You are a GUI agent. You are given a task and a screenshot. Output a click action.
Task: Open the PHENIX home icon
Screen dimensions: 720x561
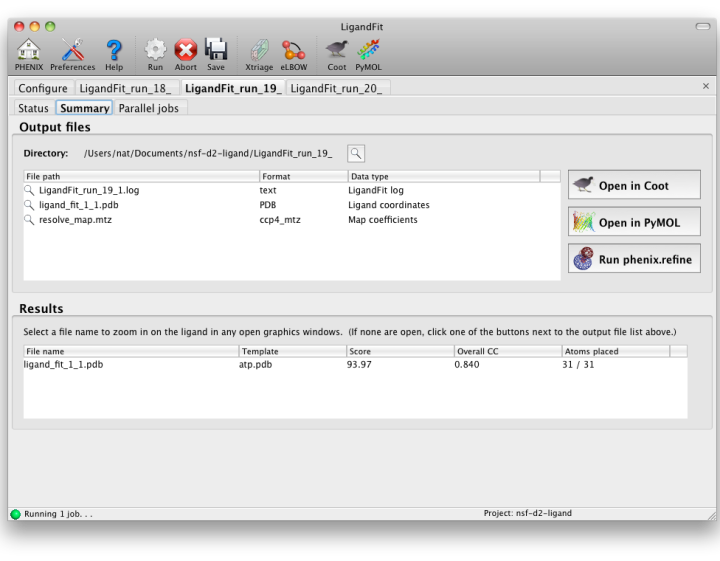tap(29, 53)
